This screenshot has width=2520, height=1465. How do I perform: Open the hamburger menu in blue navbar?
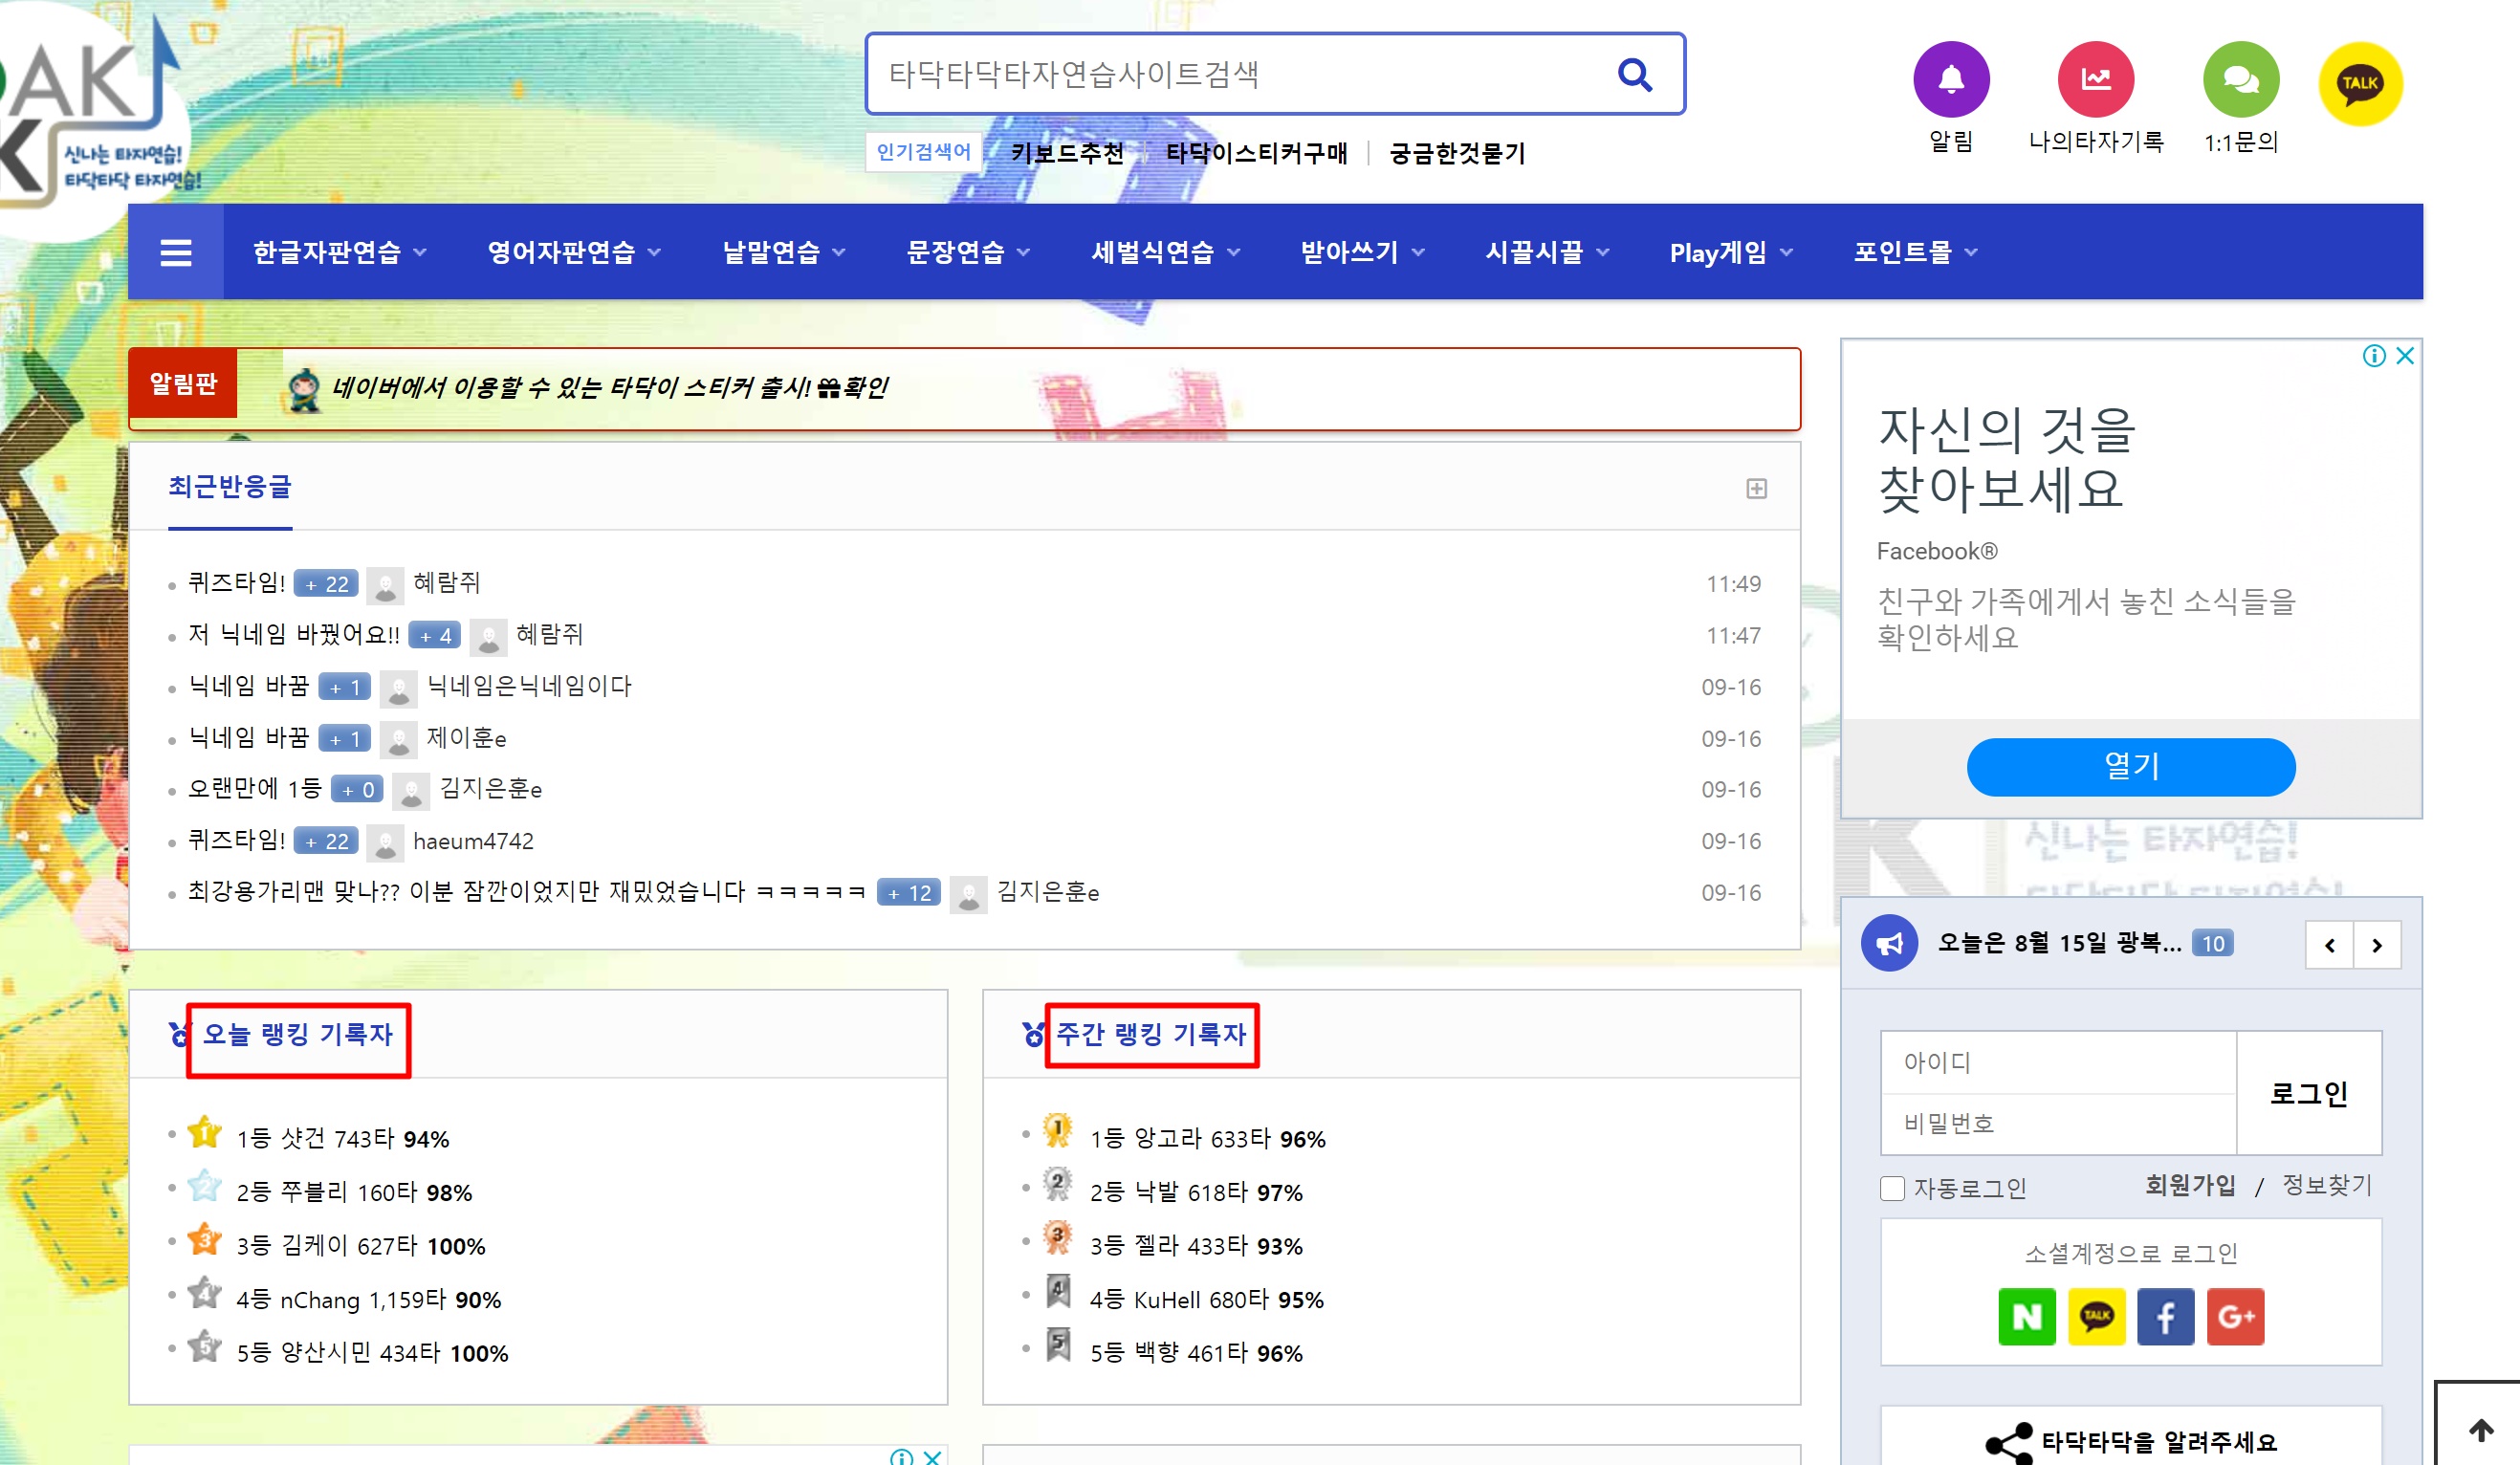tap(176, 252)
